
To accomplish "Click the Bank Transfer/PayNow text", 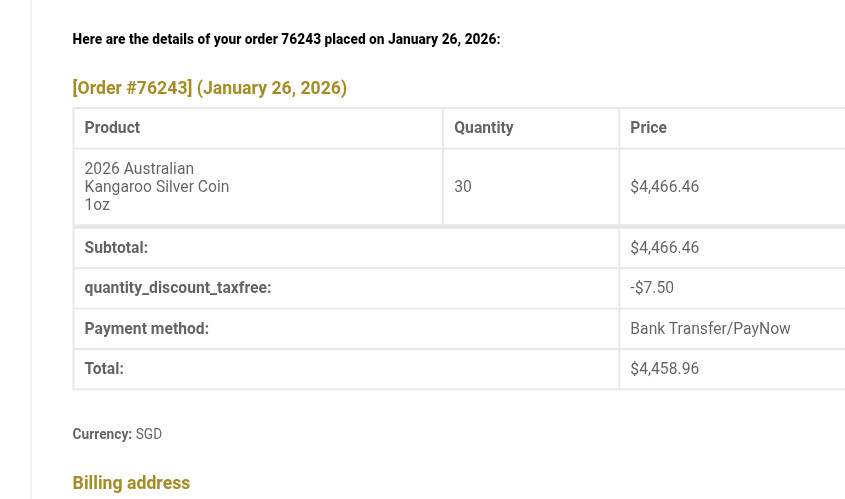I will click(x=710, y=328).
